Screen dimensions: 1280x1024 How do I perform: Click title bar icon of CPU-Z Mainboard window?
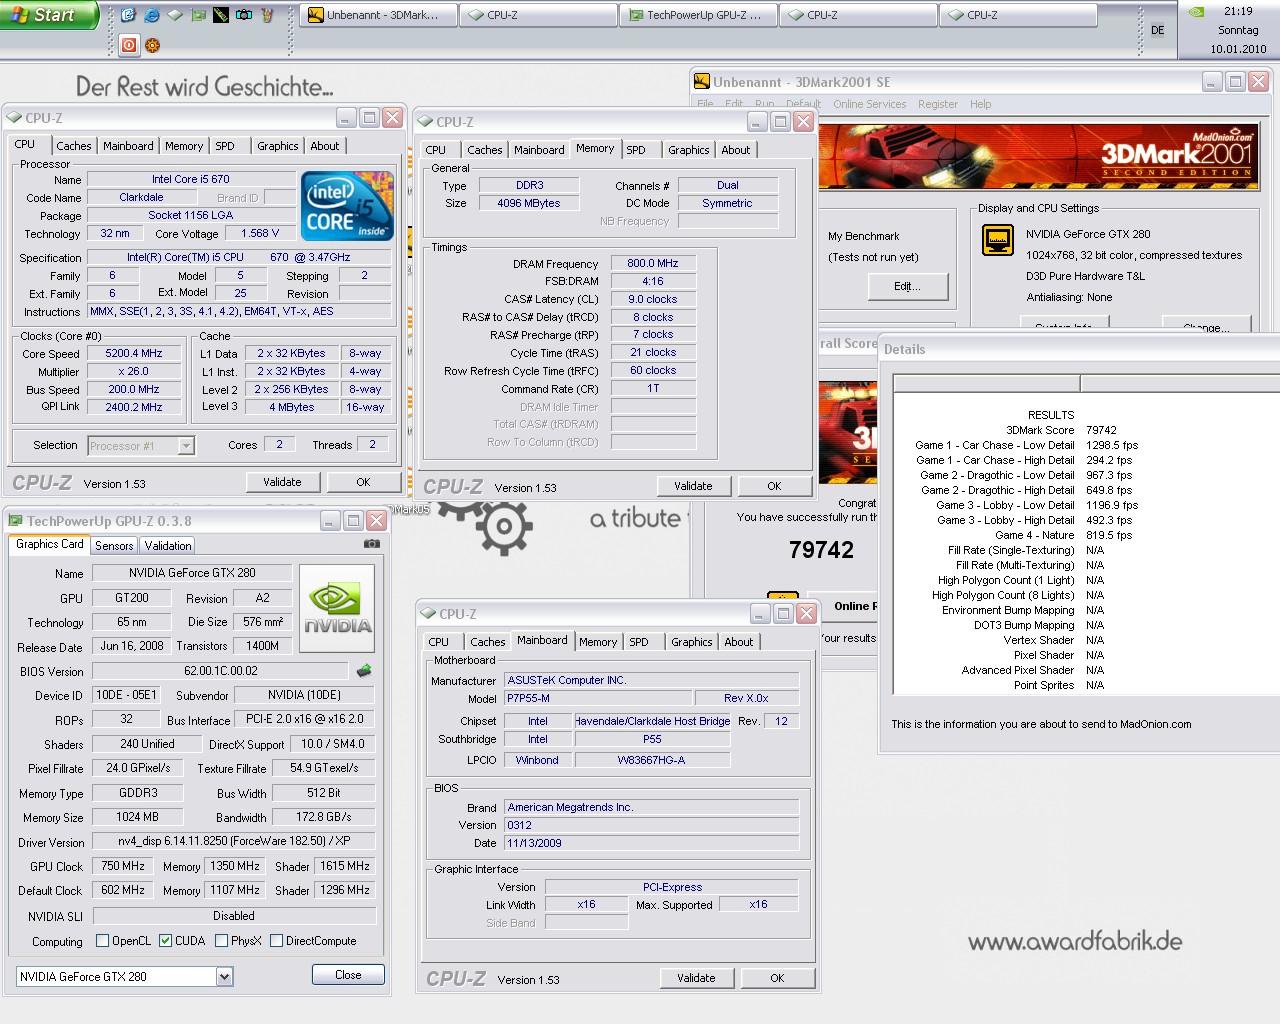(428, 614)
